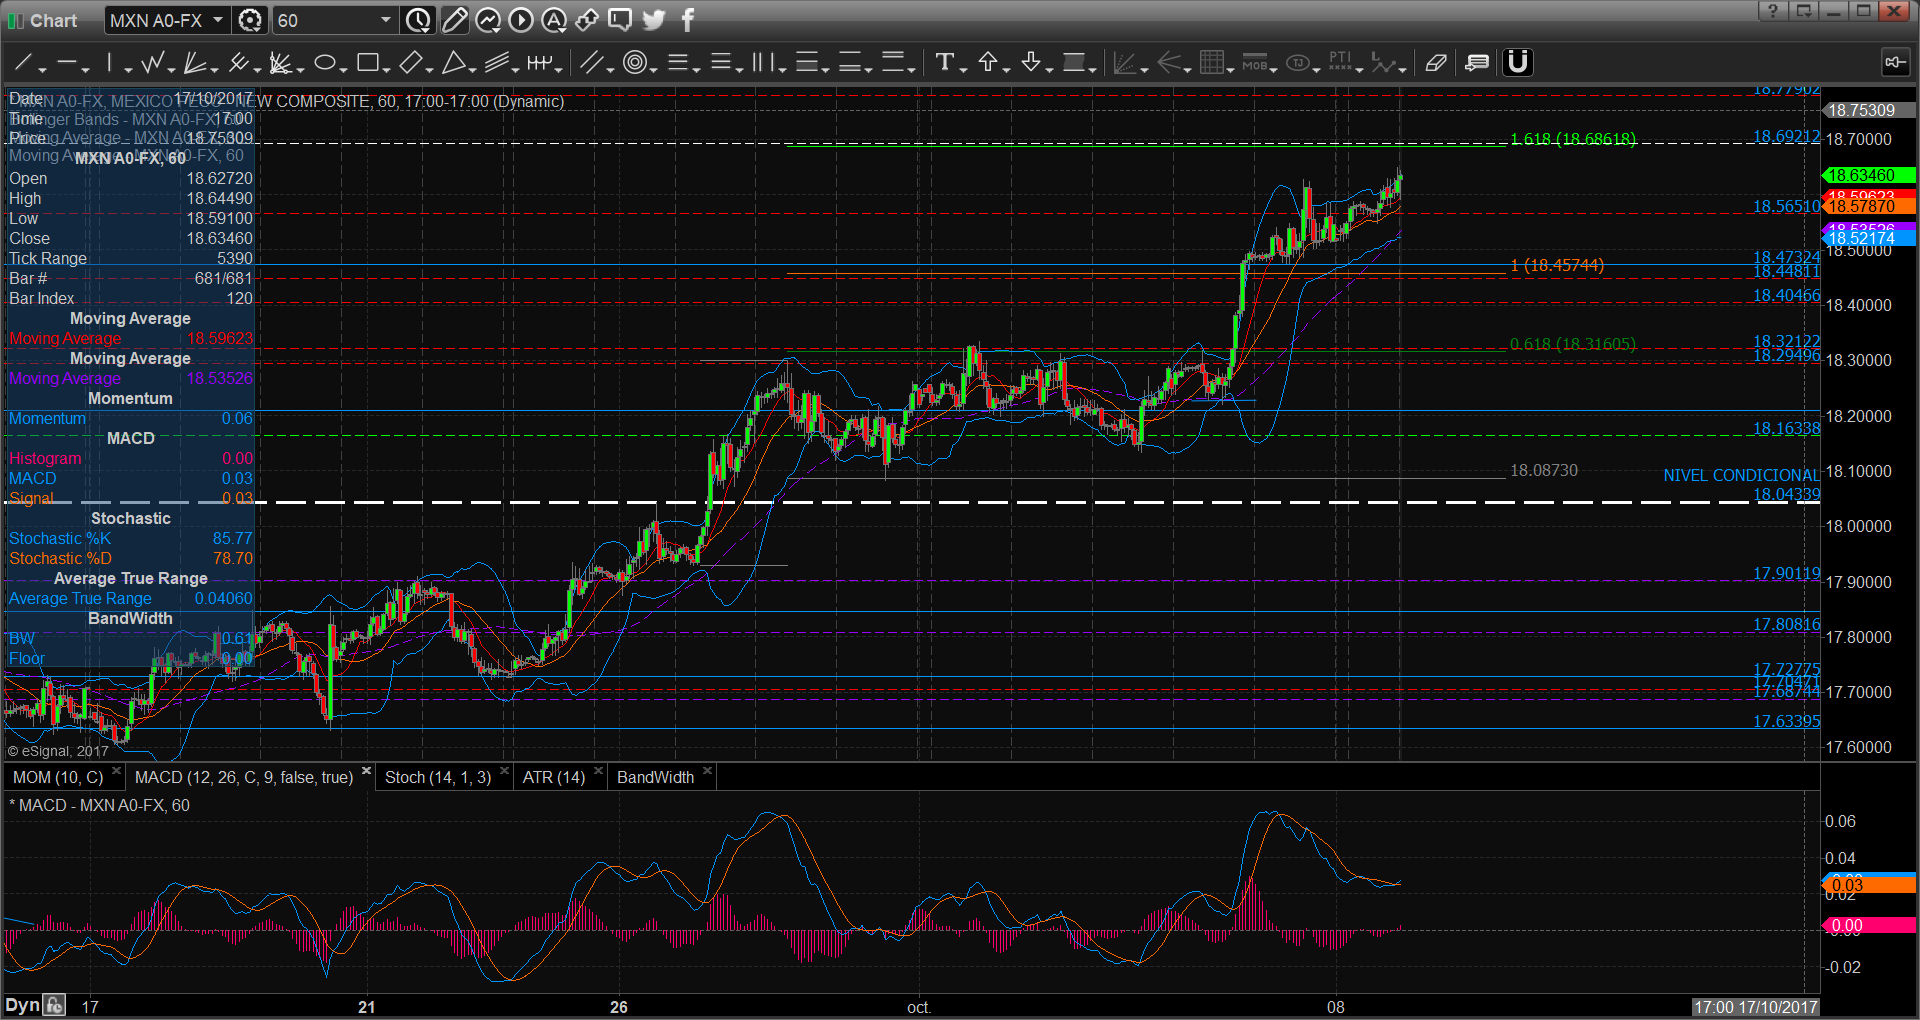
Task: Click the Stochastic %K value row
Action: 130,539
